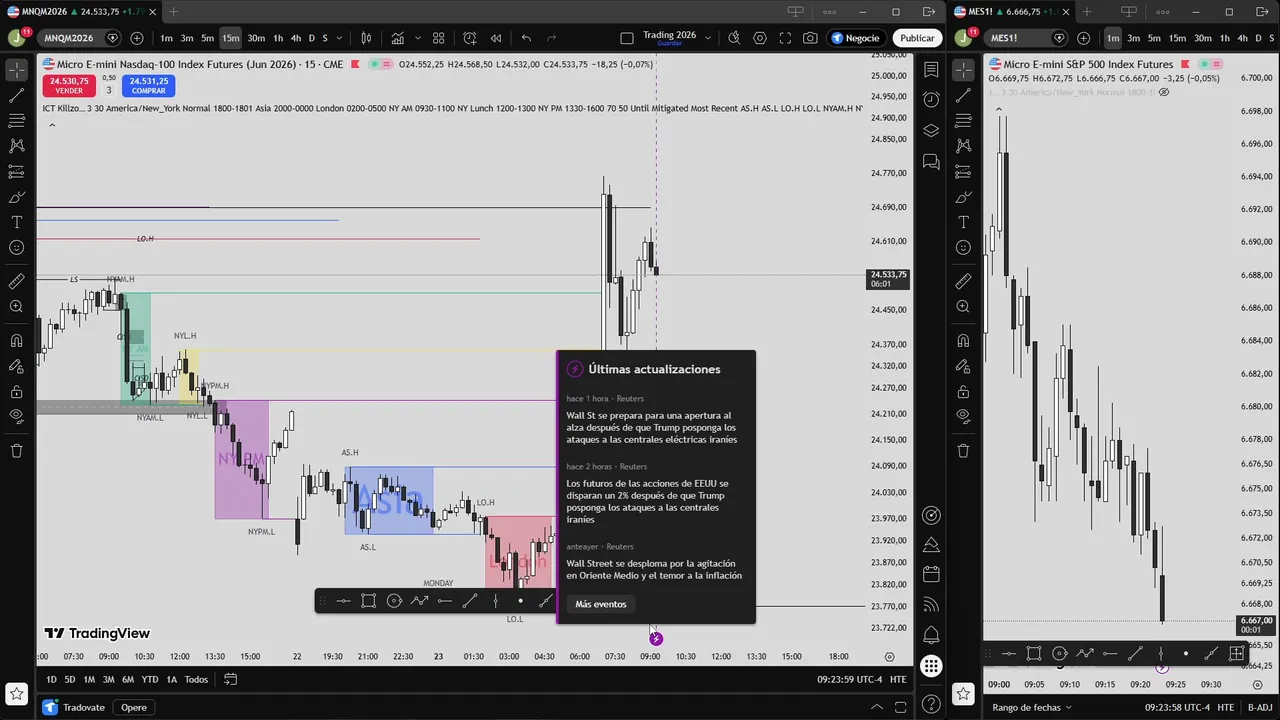
Task: Toggle lock all drawings in MNQM2026 sidebar
Action: (16, 391)
